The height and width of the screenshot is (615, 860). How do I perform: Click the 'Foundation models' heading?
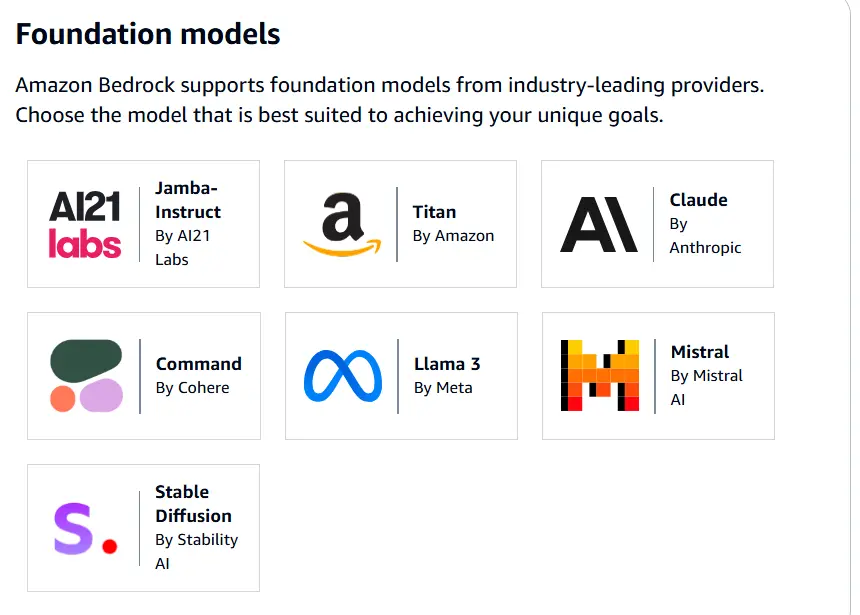148,35
